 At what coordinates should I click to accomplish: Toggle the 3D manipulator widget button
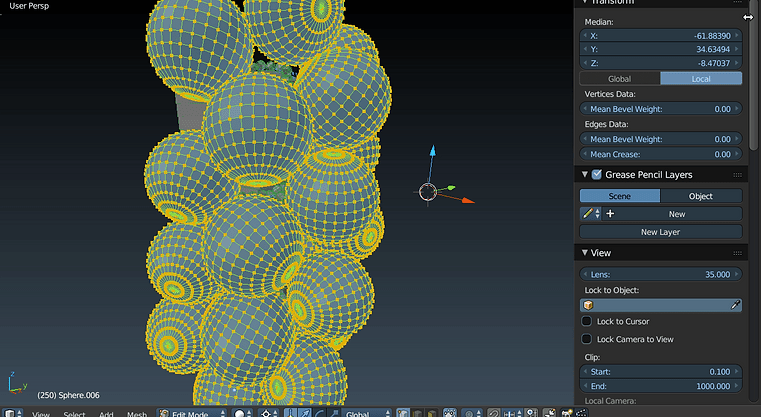click(x=290, y=414)
